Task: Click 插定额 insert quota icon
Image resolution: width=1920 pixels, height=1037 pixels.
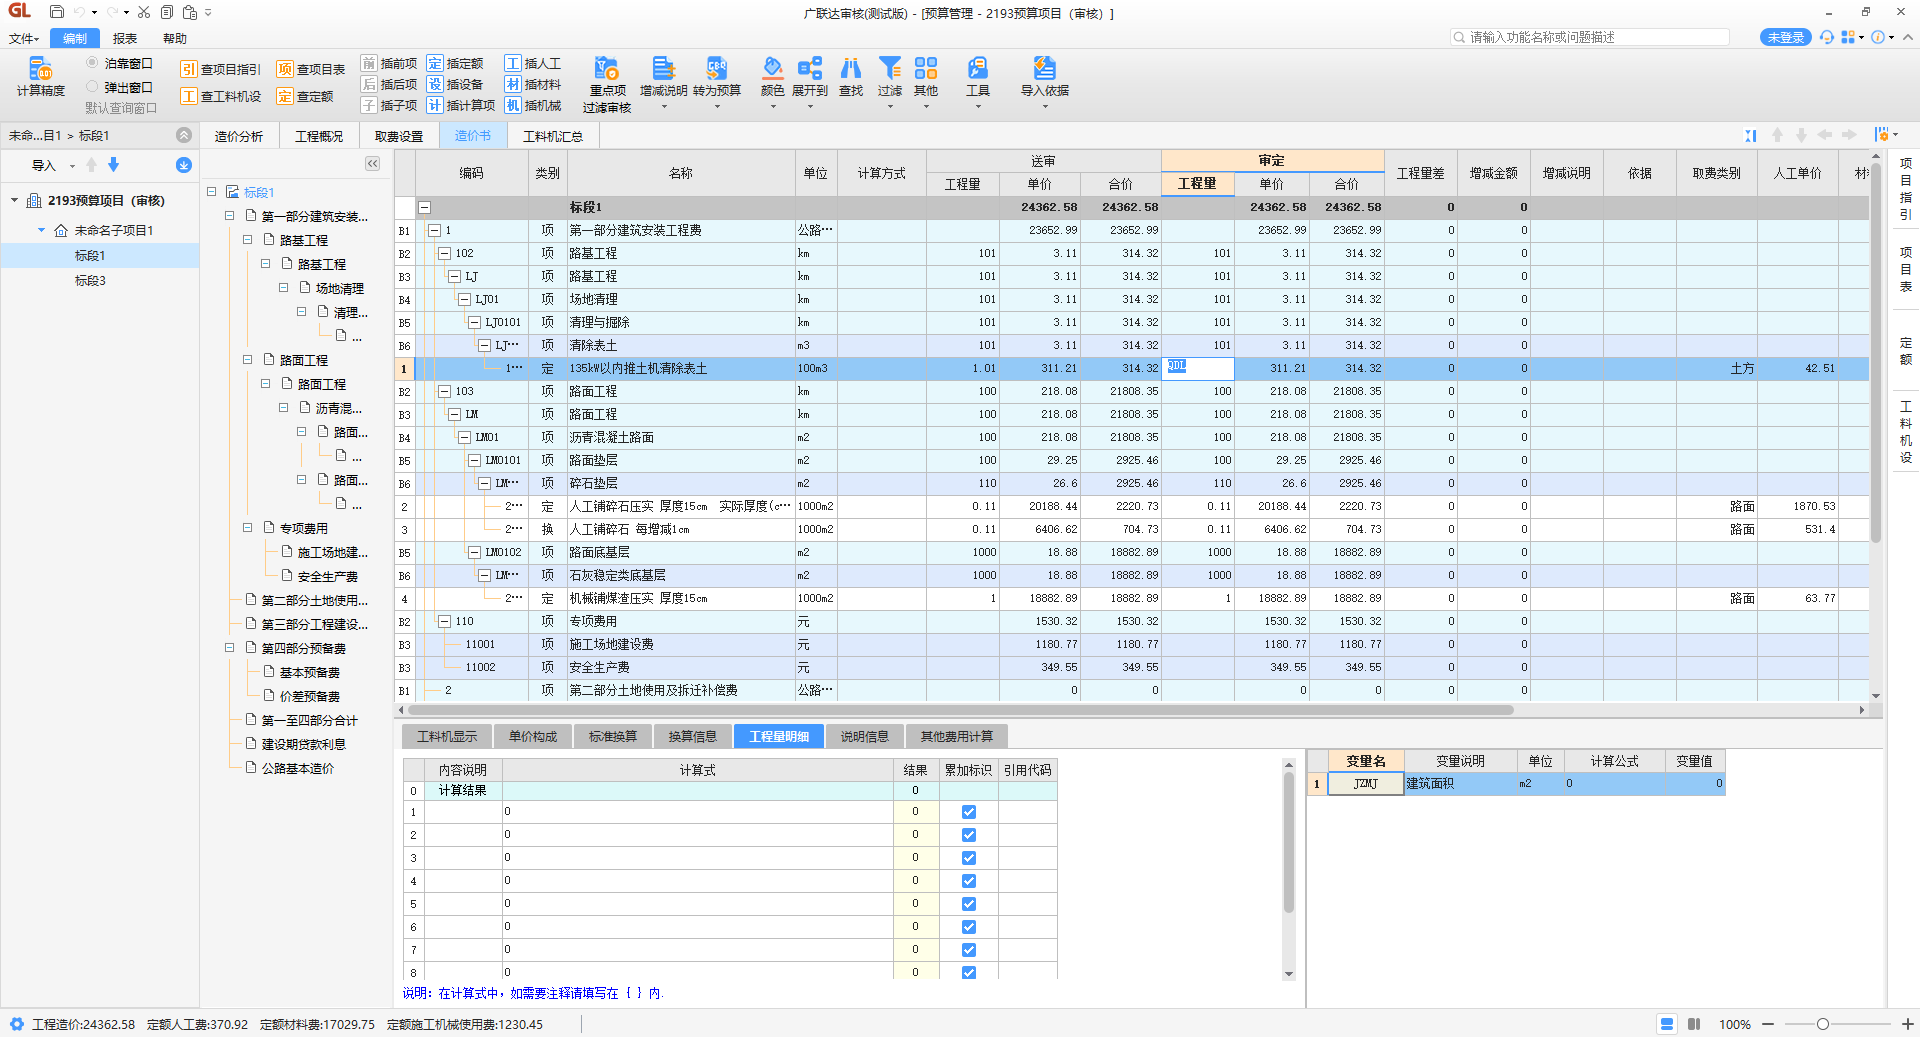Action: coord(455,63)
